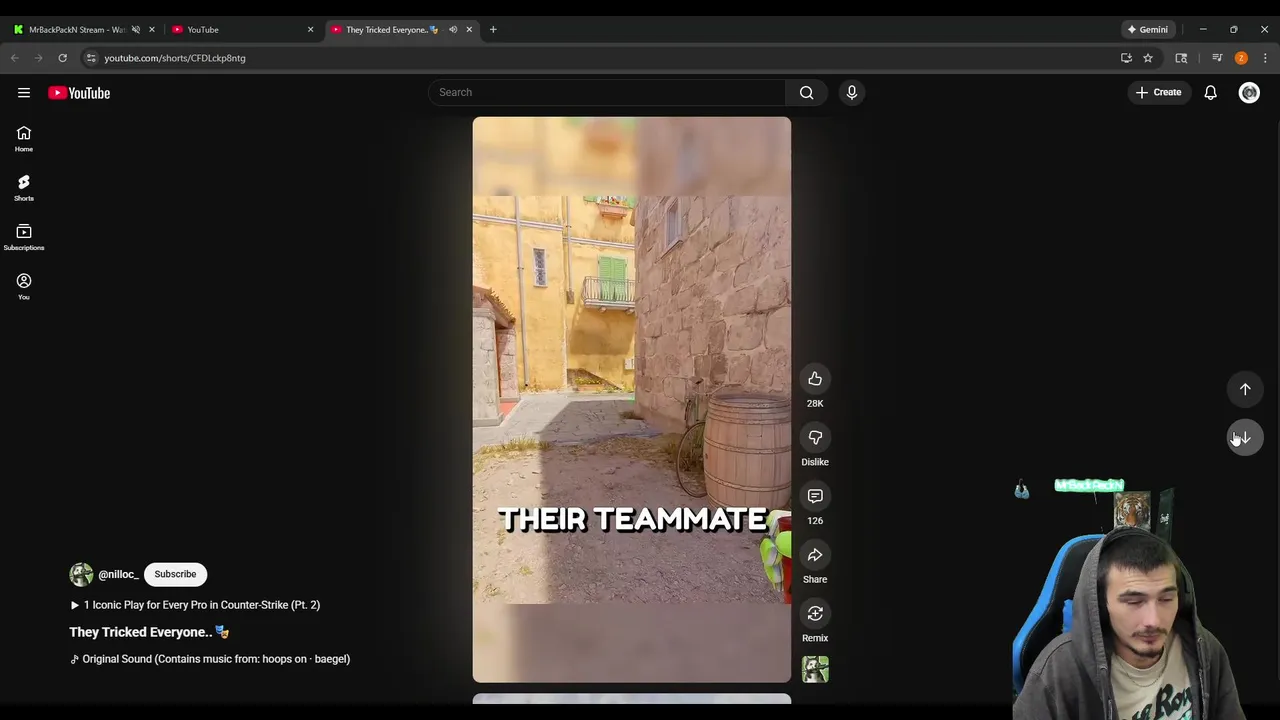The width and height of the screenshot is (1280, 720).
Task: Dislike the short with thumbs down
Action: click(815, 438)
